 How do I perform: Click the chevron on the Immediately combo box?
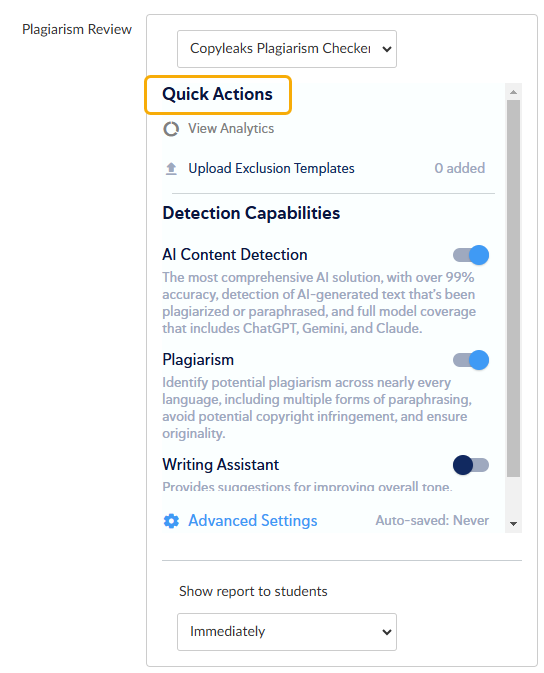coord(386,632)
